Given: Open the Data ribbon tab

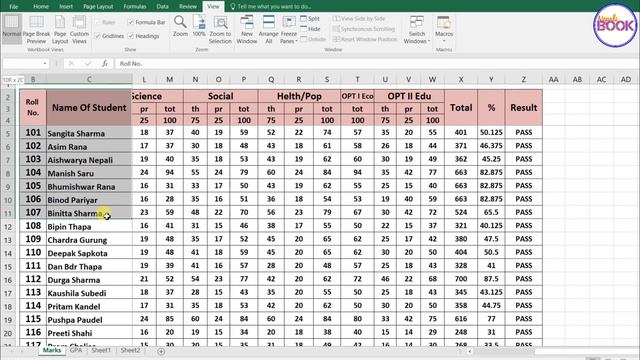Looking at the screenshot, I should 162,7.
